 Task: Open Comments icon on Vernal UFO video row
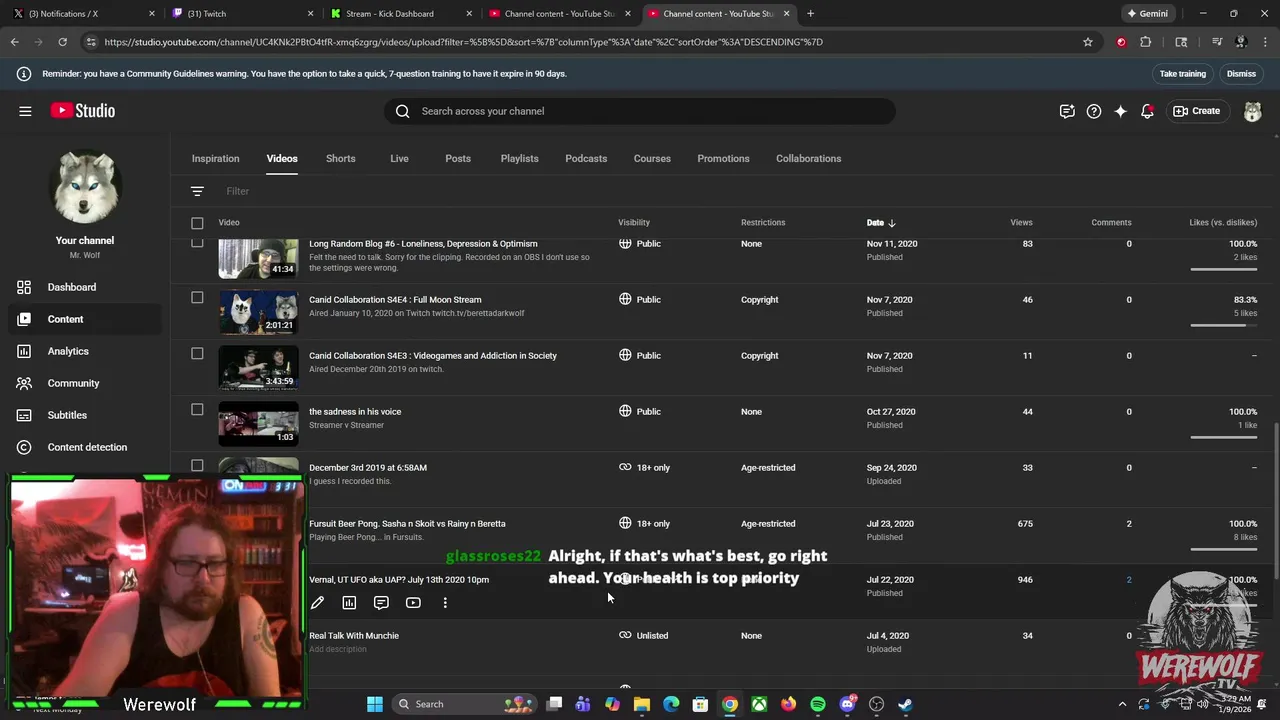381,603
